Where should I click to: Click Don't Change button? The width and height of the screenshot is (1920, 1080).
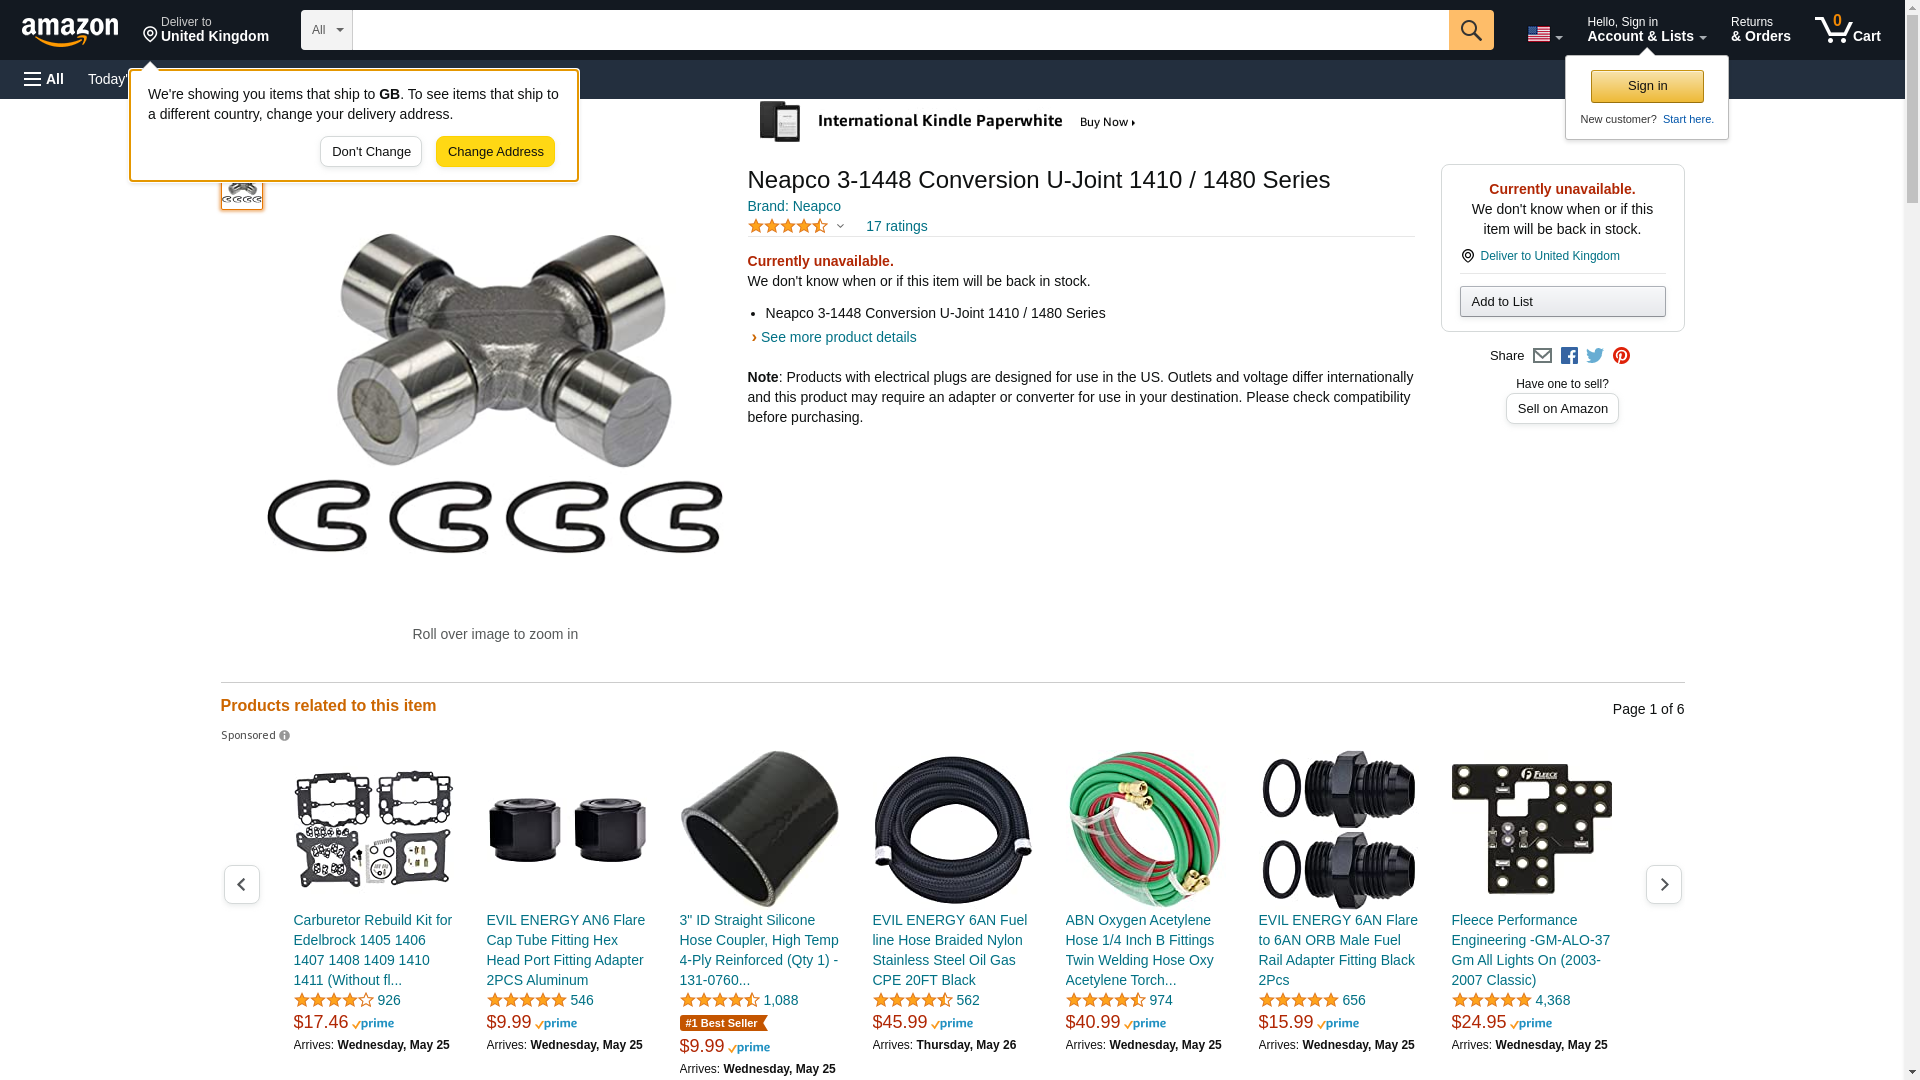371,152
